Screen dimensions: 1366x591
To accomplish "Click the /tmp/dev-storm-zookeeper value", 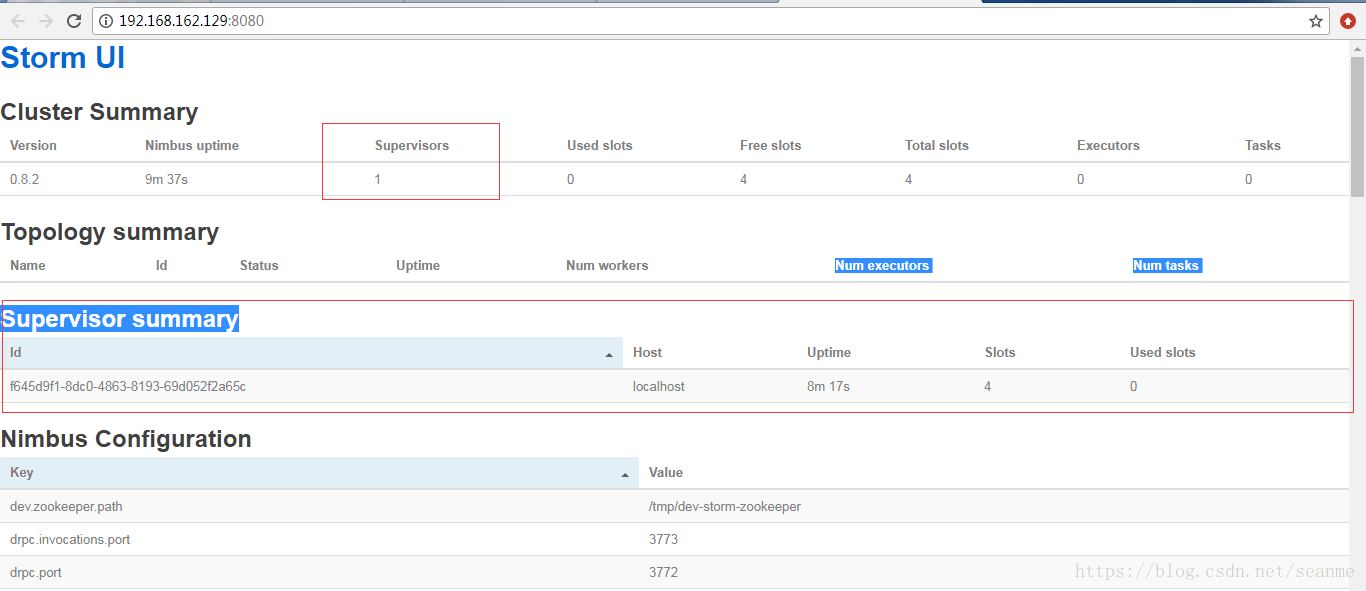I will pyautogui.click(x=725, y=507).
